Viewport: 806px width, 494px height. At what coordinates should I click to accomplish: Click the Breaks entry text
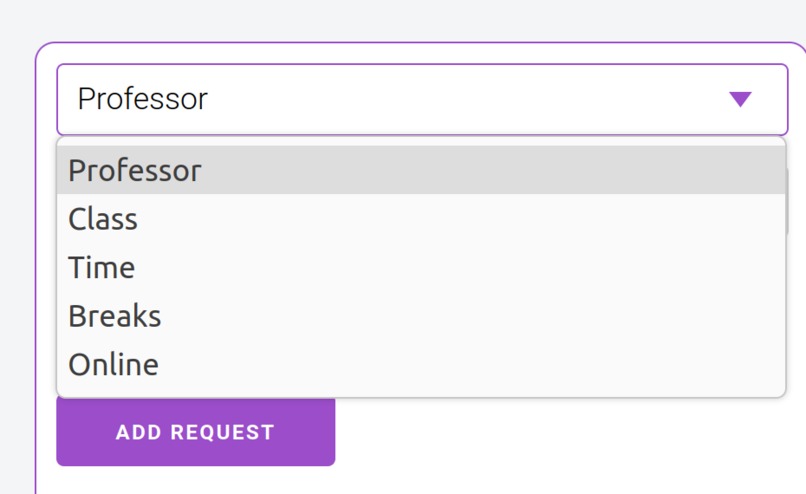[x=115, y=316]
